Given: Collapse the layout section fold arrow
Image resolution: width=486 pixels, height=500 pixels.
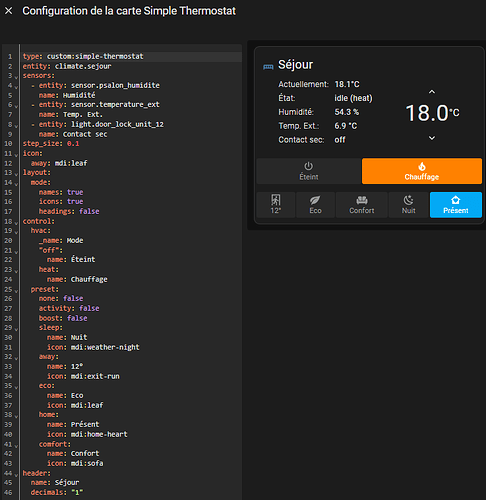Looking at the screenshot, I should tap(16, 174).
